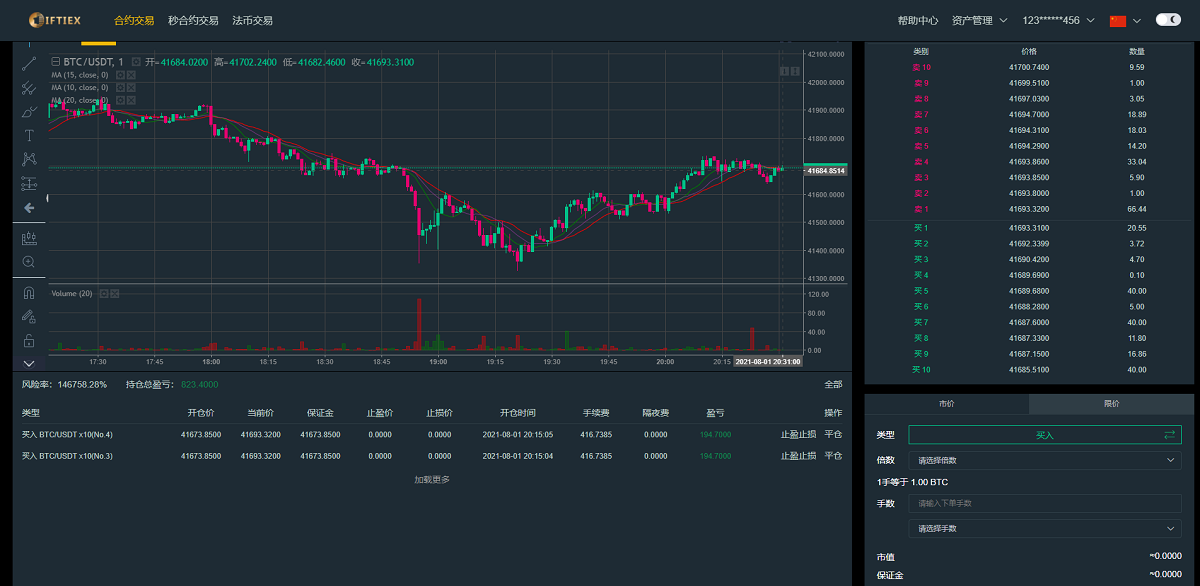
Task: Expand the 请选择倍数 leverage dropdown
Action: 1044,460
